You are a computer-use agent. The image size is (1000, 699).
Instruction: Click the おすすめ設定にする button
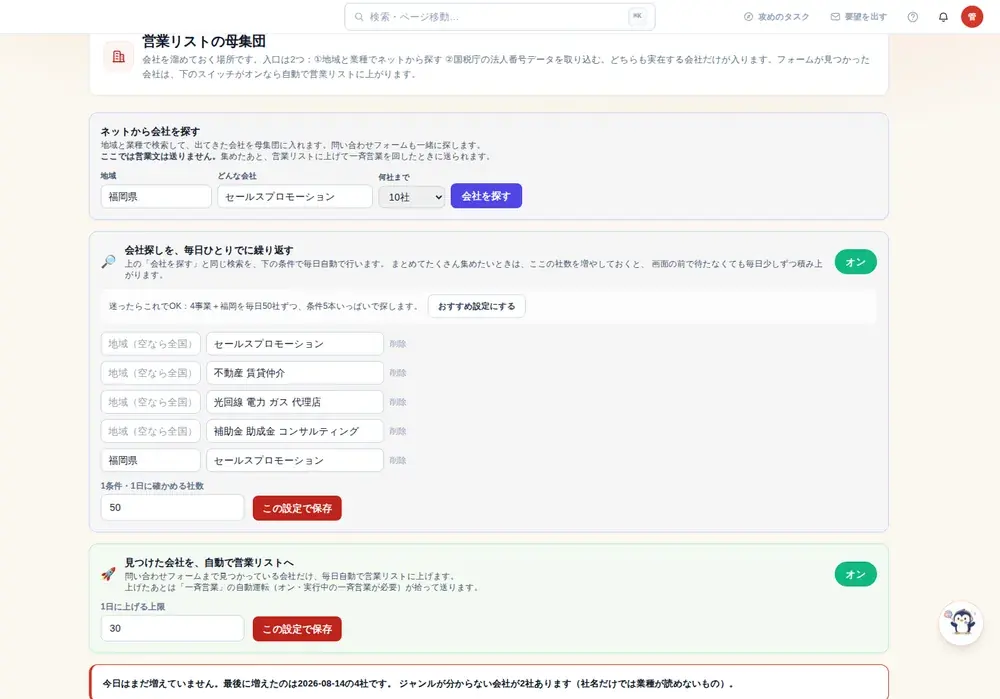coord(476,306)
